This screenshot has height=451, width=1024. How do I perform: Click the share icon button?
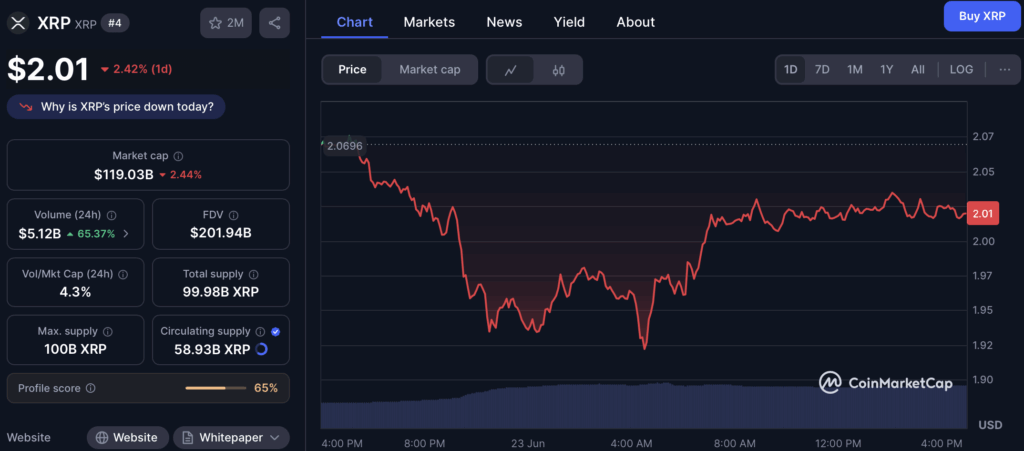275,23
